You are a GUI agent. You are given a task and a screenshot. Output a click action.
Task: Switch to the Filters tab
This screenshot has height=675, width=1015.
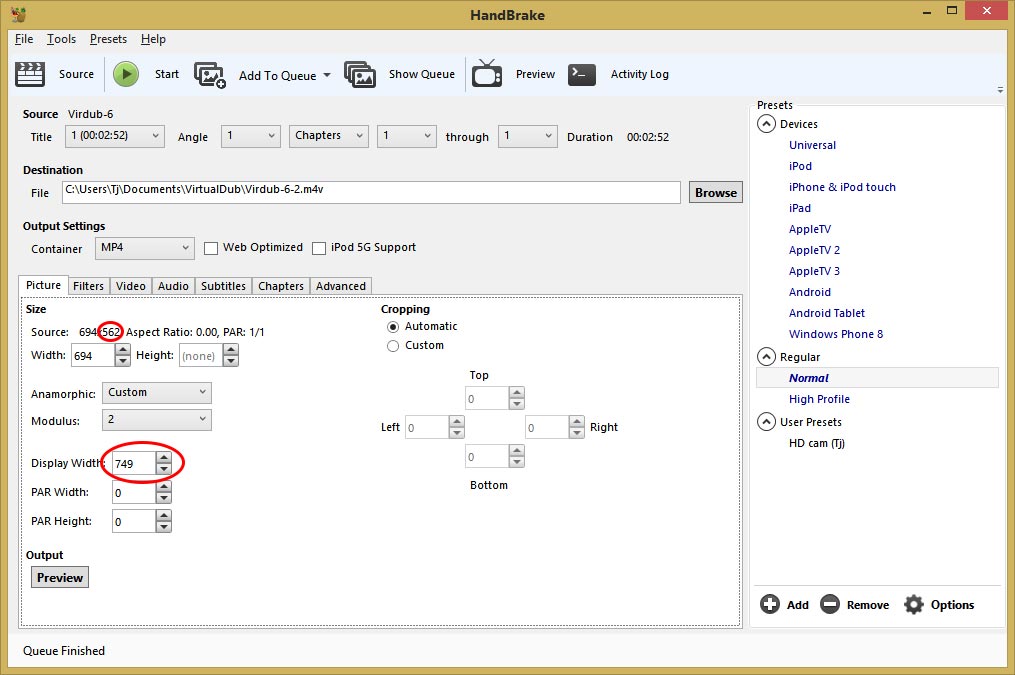click(88, 286)
